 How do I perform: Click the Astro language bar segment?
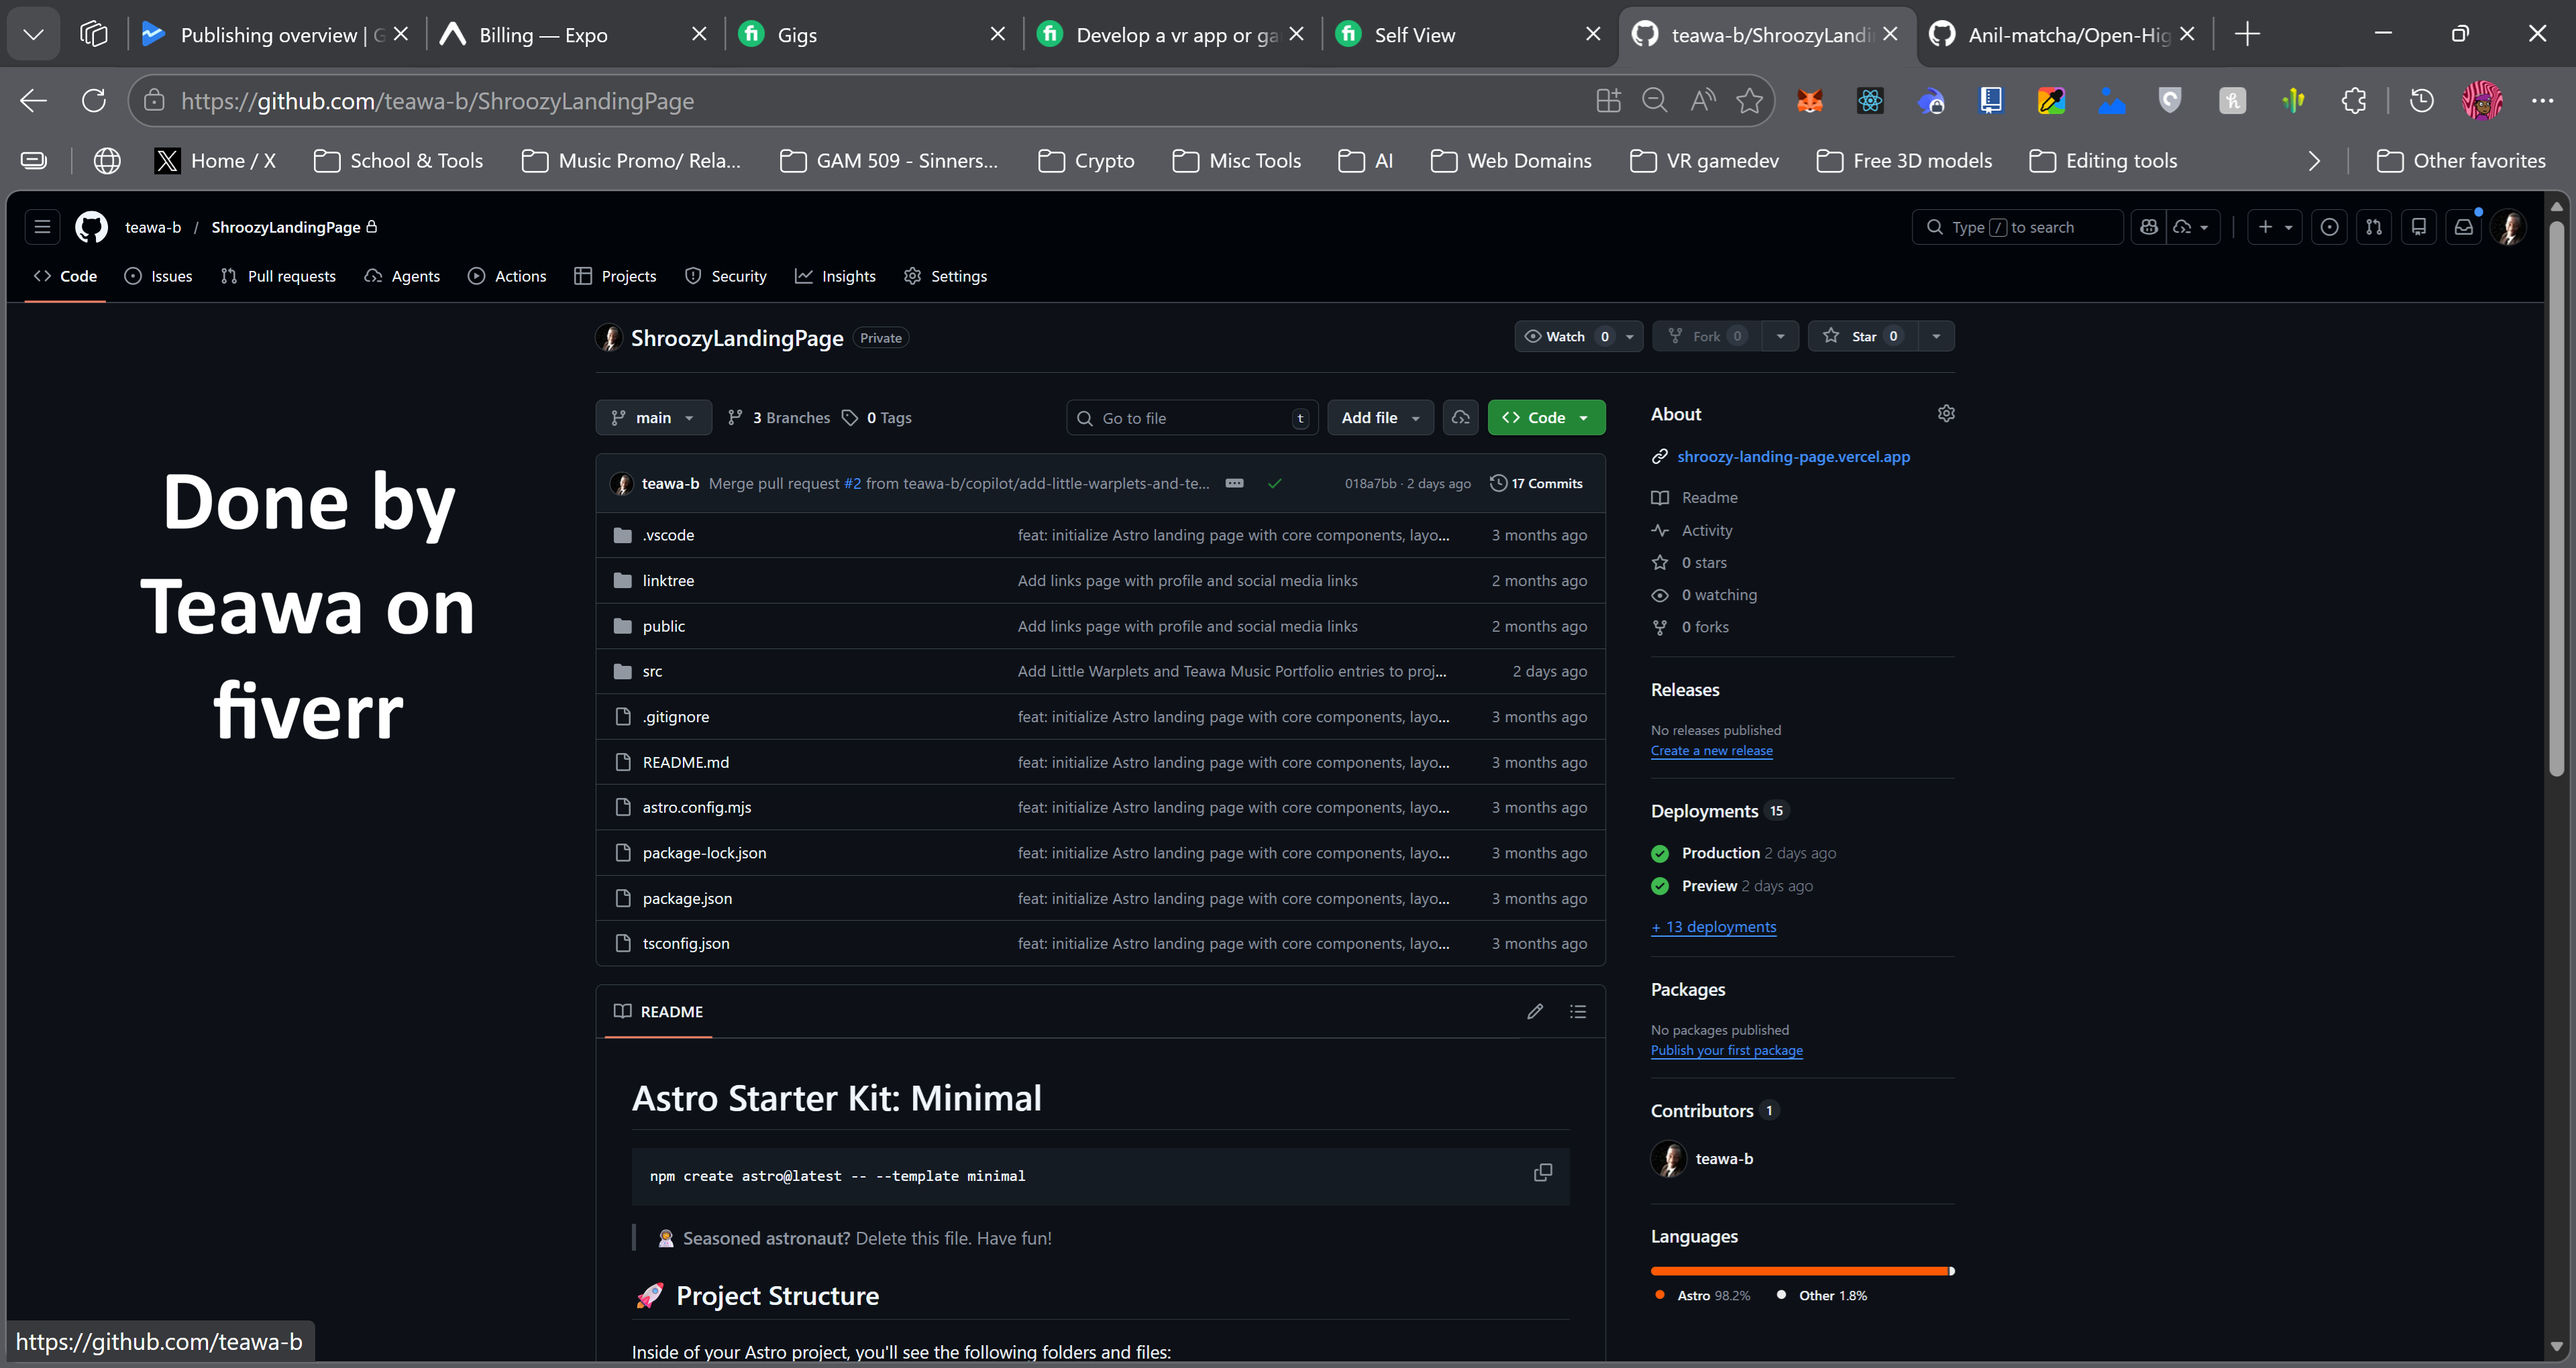click(x=1799, y=1271)
